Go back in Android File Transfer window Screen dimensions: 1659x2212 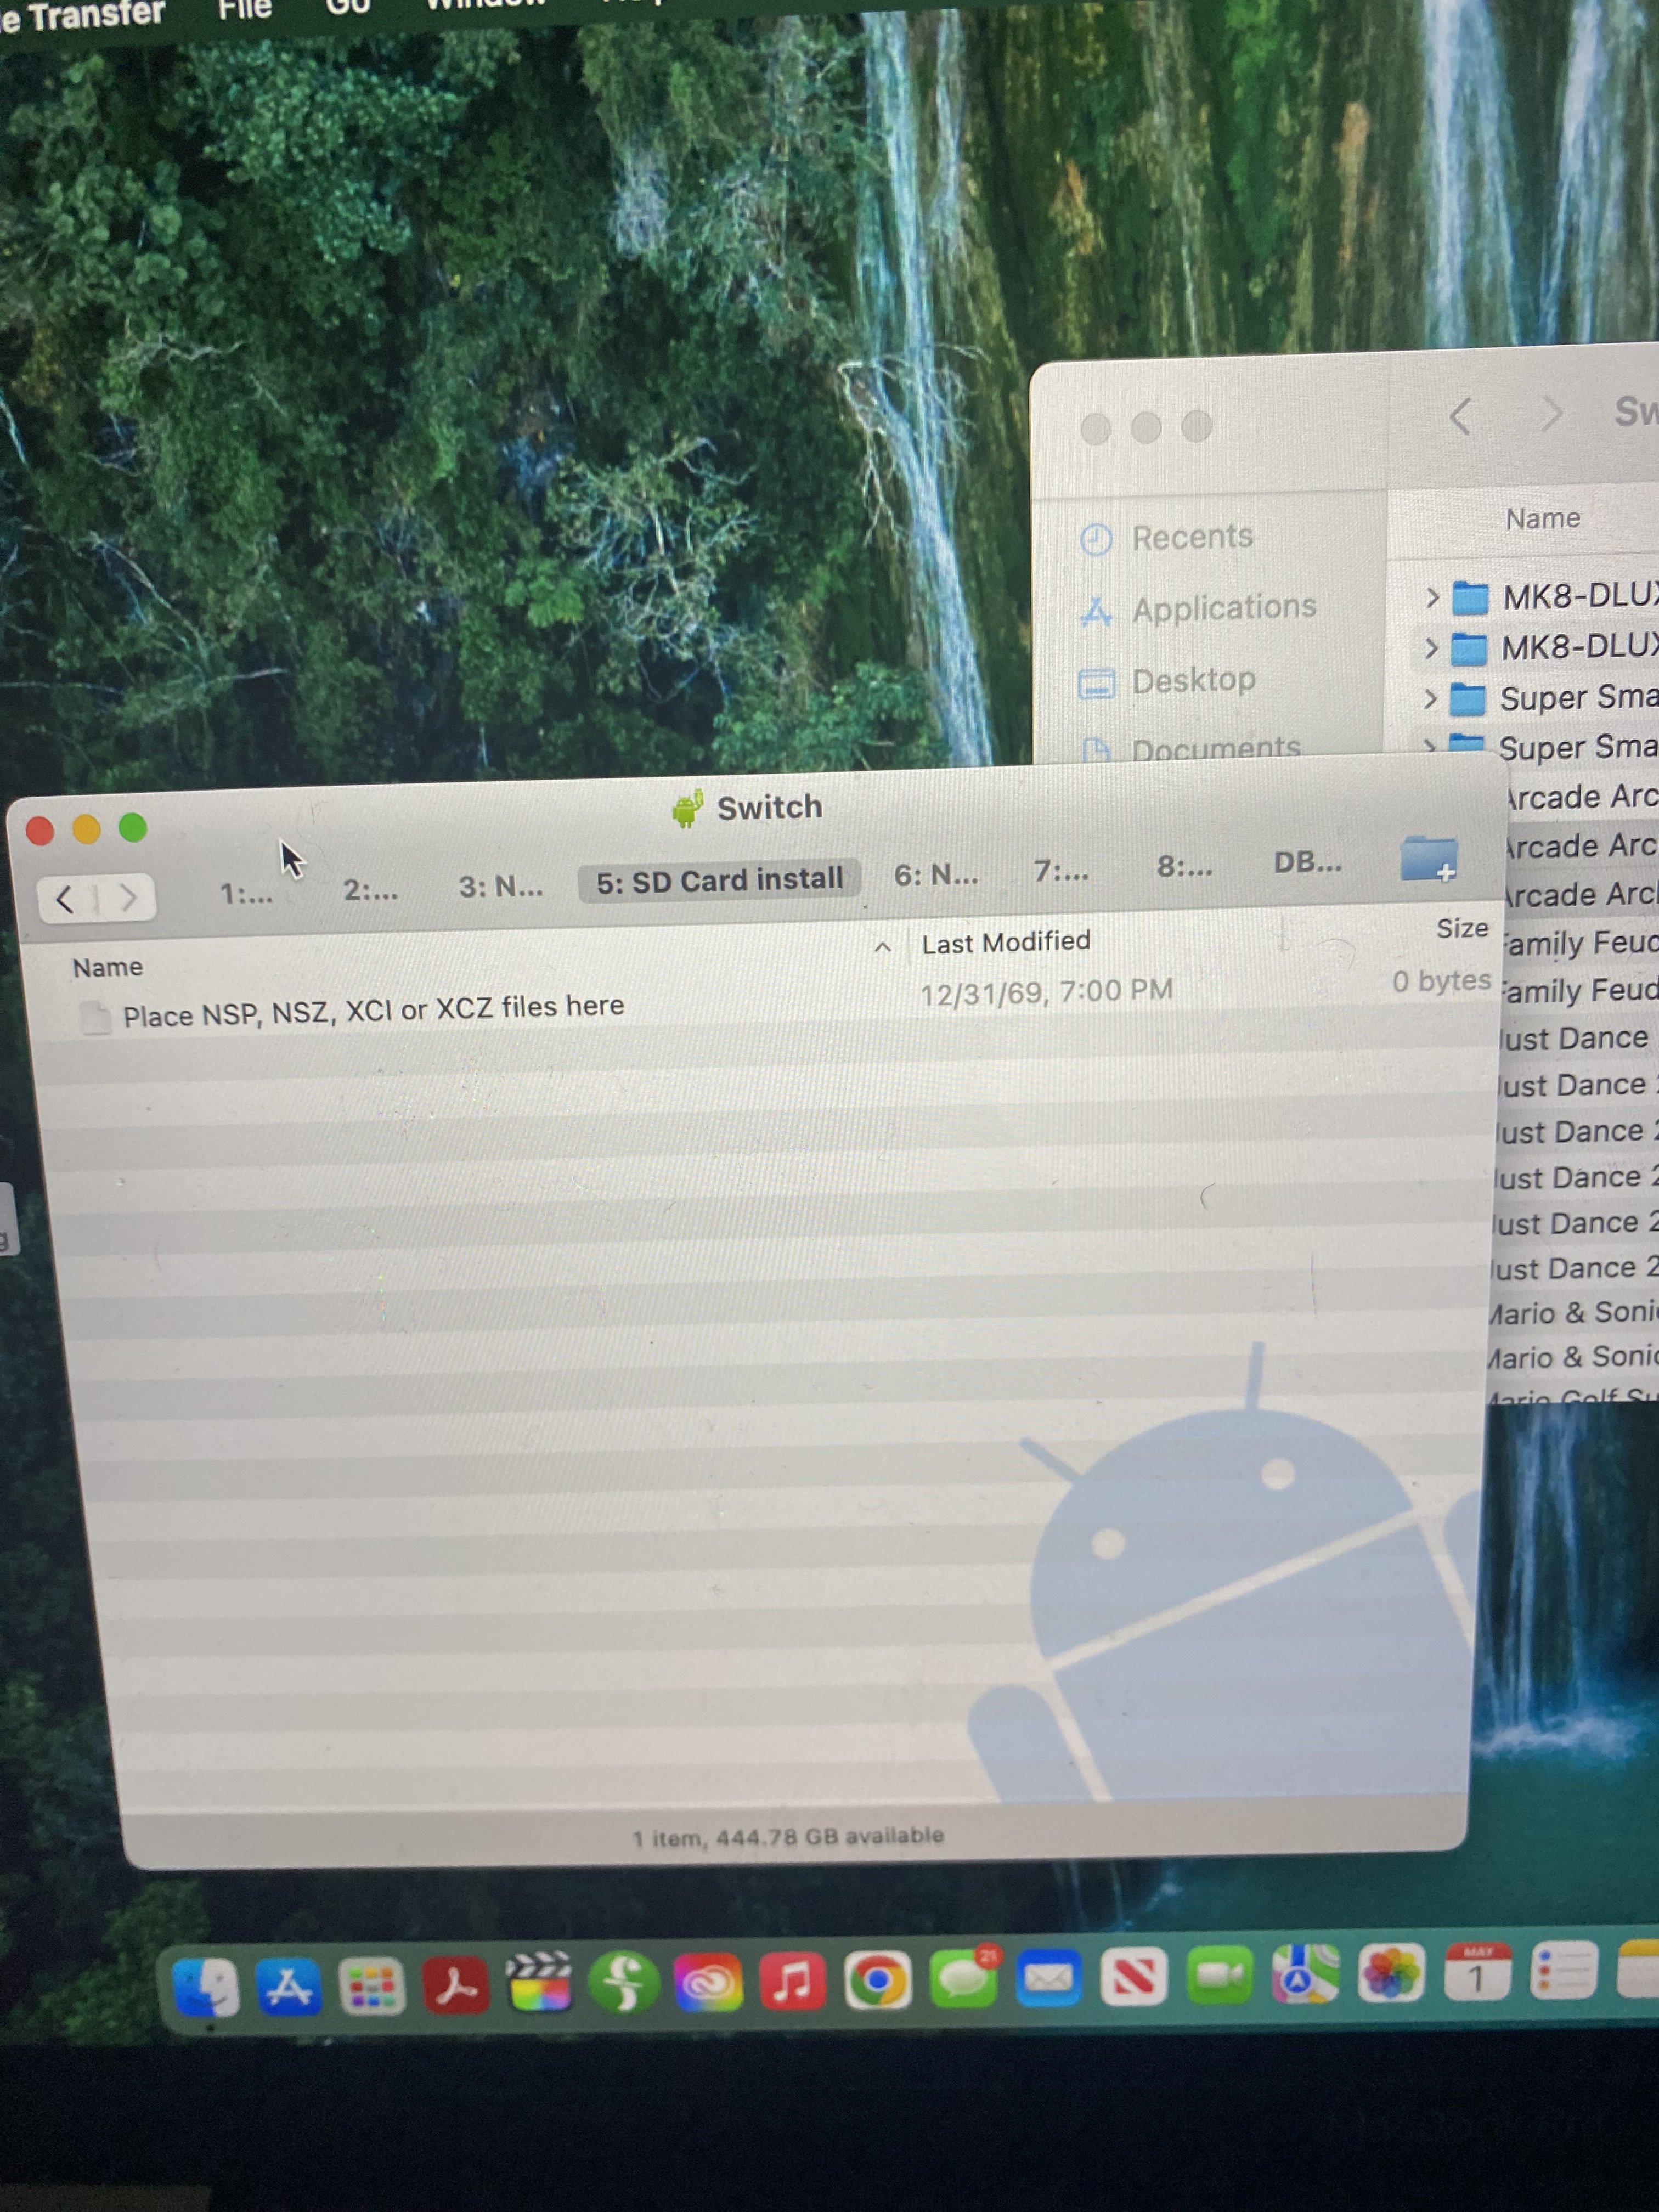tap(65, 899)
